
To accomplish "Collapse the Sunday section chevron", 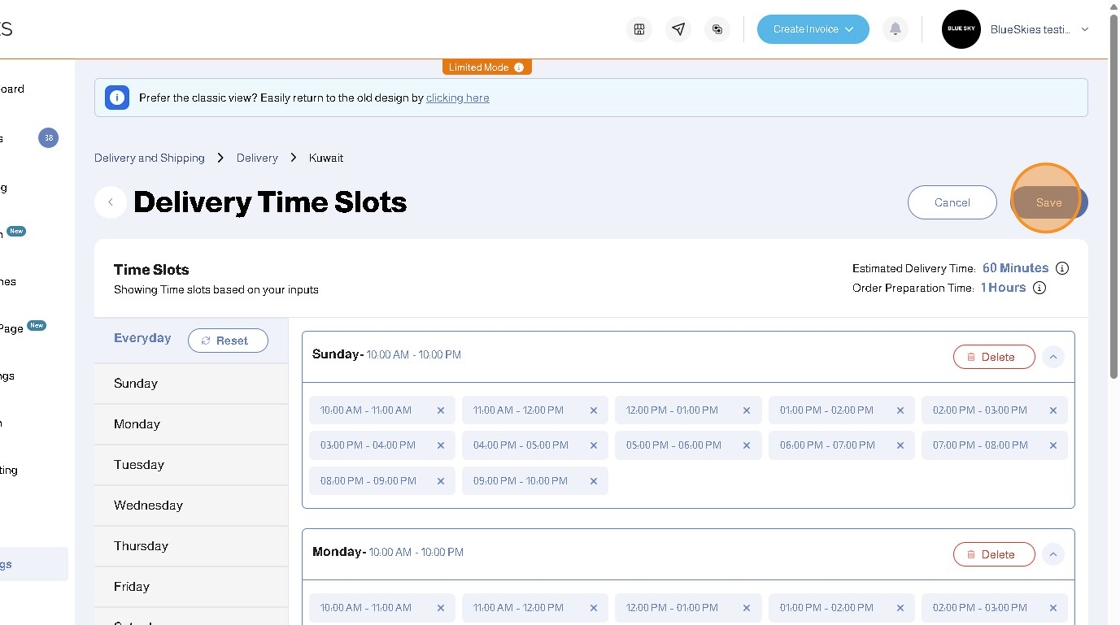I will pos(1053,357).
